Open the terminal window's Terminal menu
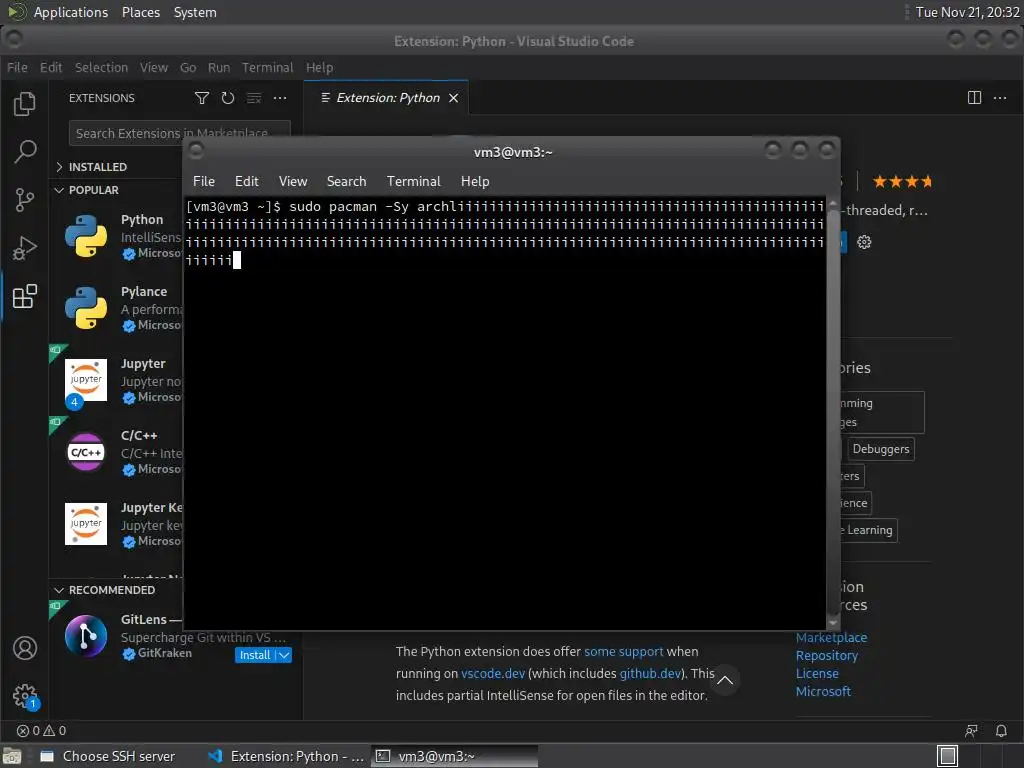The height and width of the screenshot is (768, 1024). 413,182
